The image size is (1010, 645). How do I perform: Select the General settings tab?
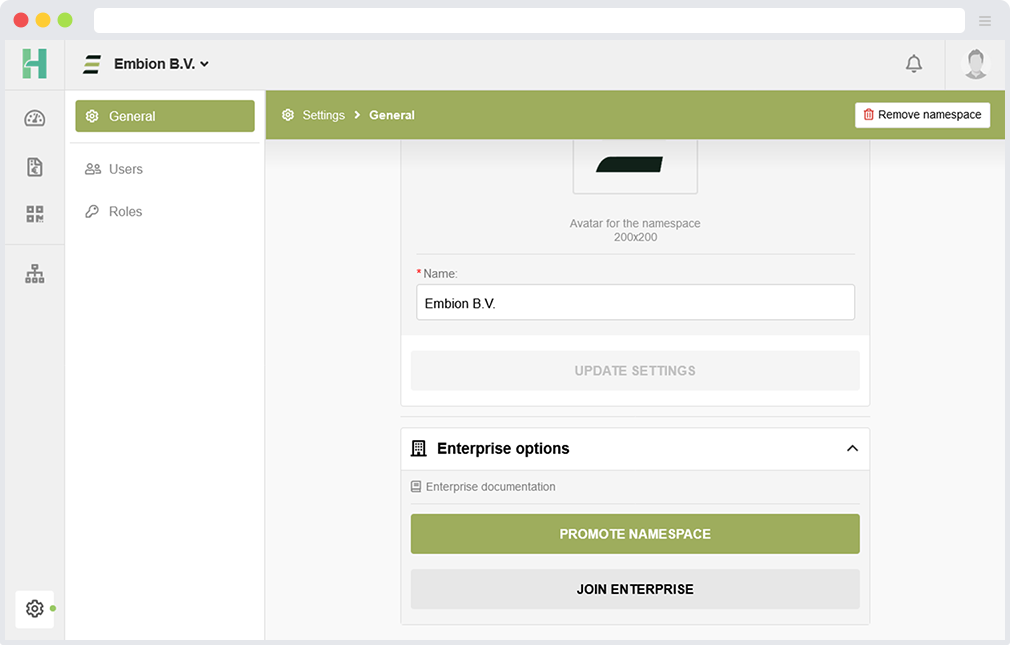point(165,116)
